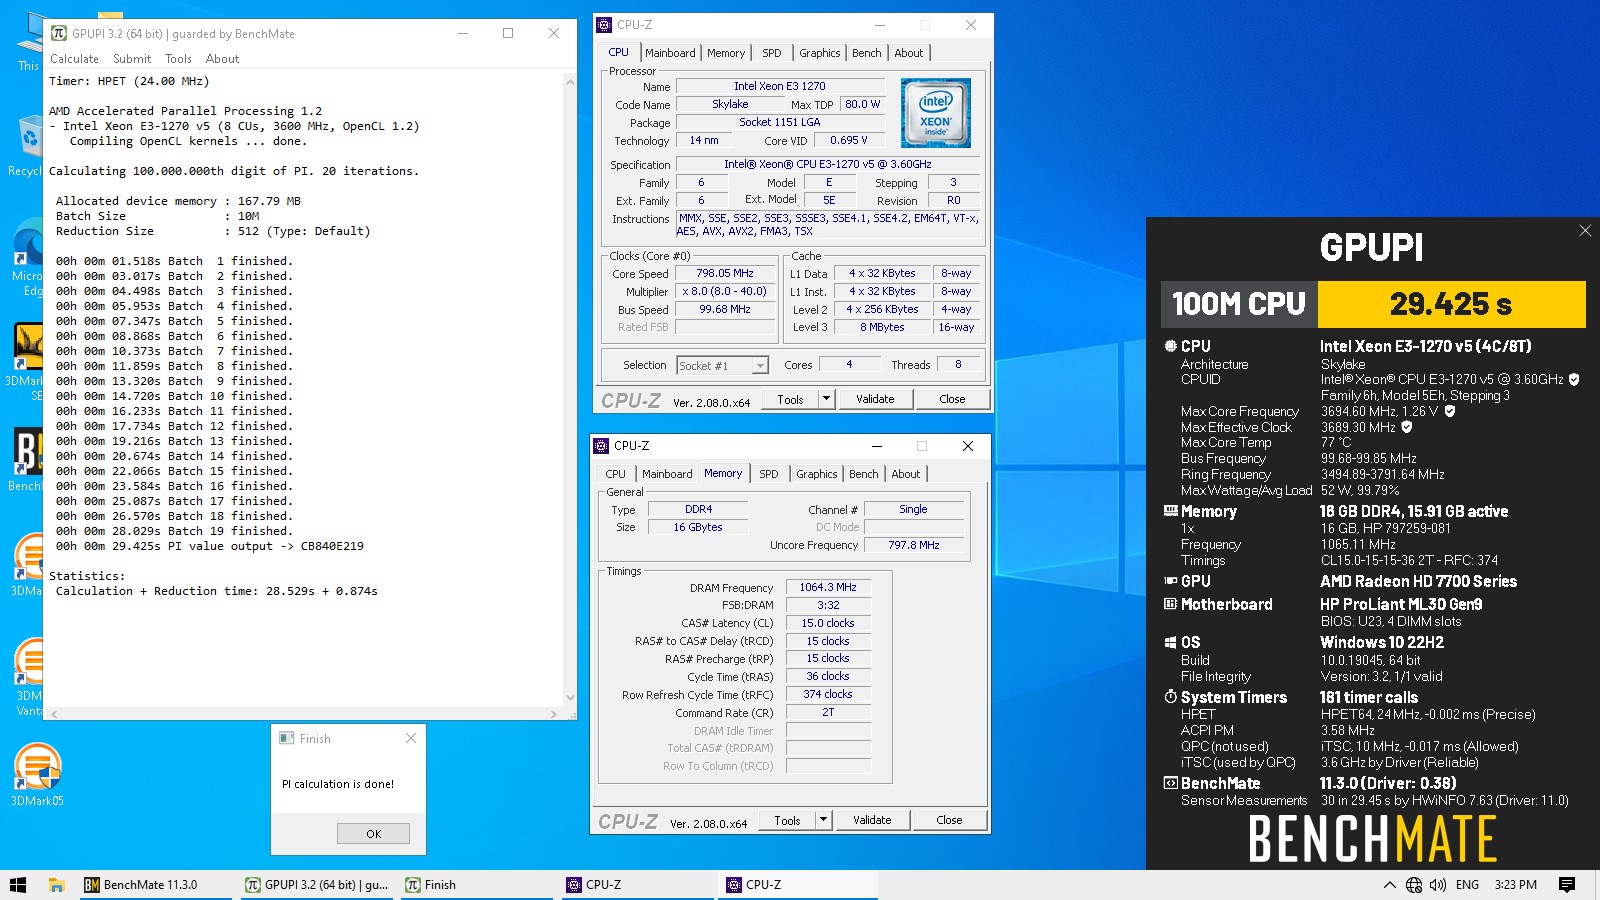Open network globe icon in system tray
Screen dimensions: 1600x900
click(x=1414, y=885)
